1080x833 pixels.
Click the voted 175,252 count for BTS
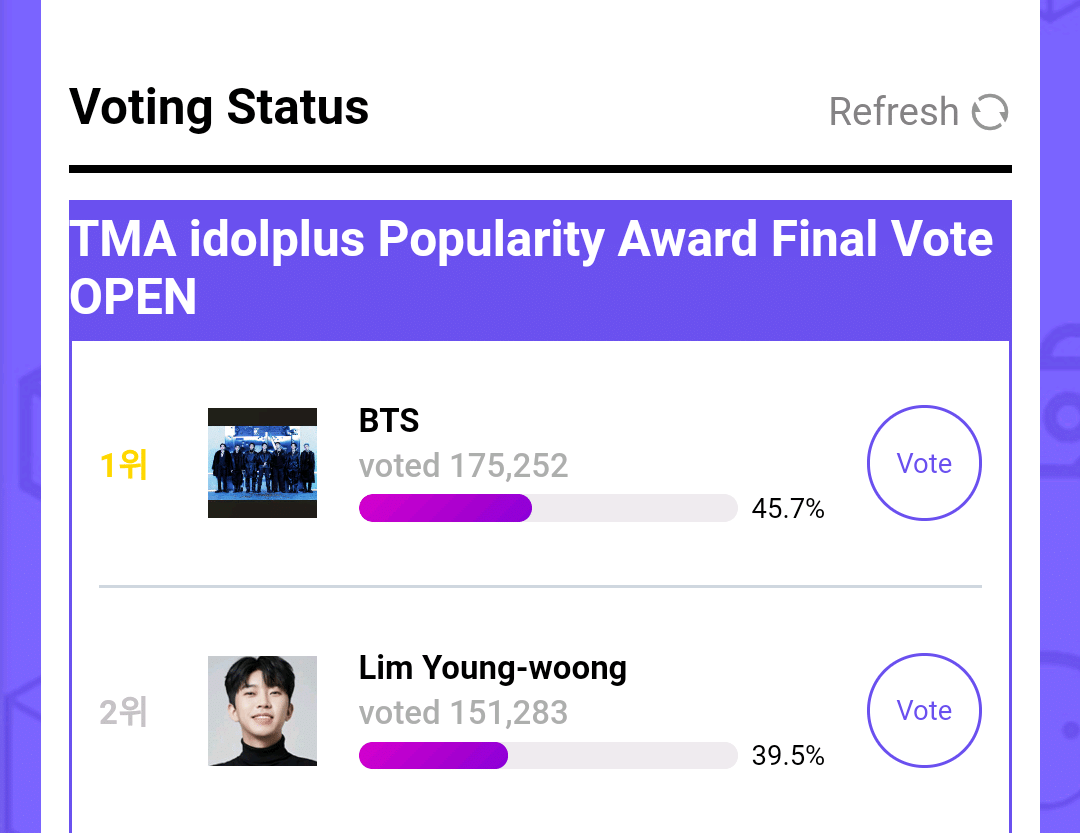[x=463, y=465]
